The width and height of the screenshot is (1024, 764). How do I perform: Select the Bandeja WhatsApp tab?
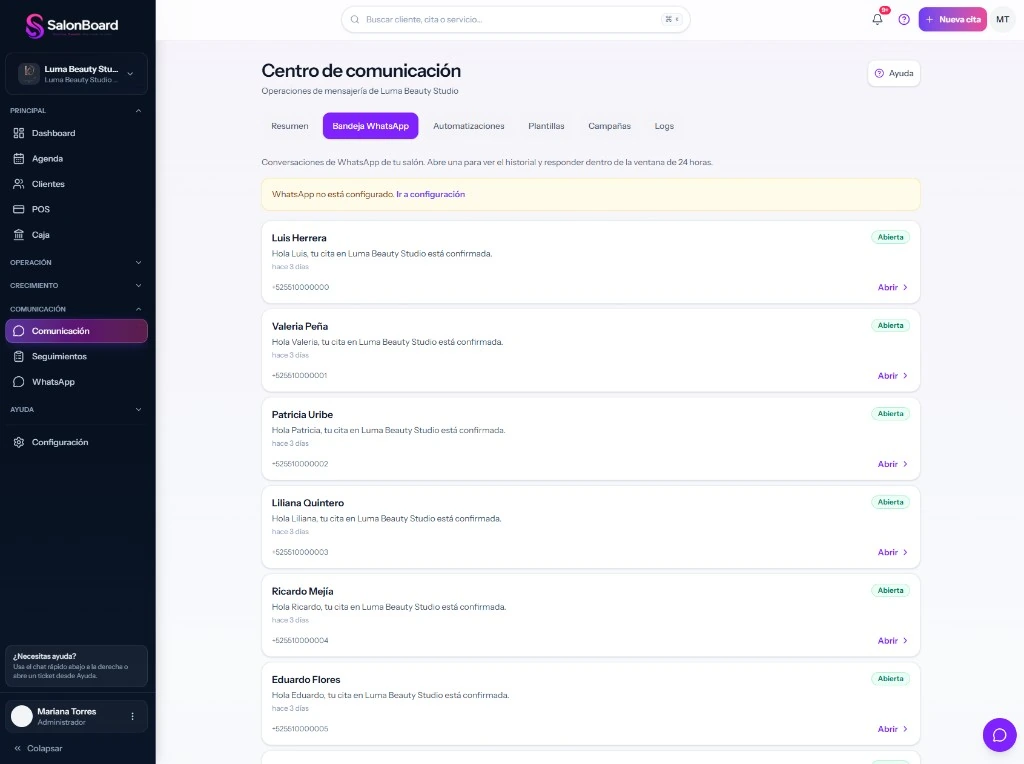pyautogui.click(x=370, y=126)
